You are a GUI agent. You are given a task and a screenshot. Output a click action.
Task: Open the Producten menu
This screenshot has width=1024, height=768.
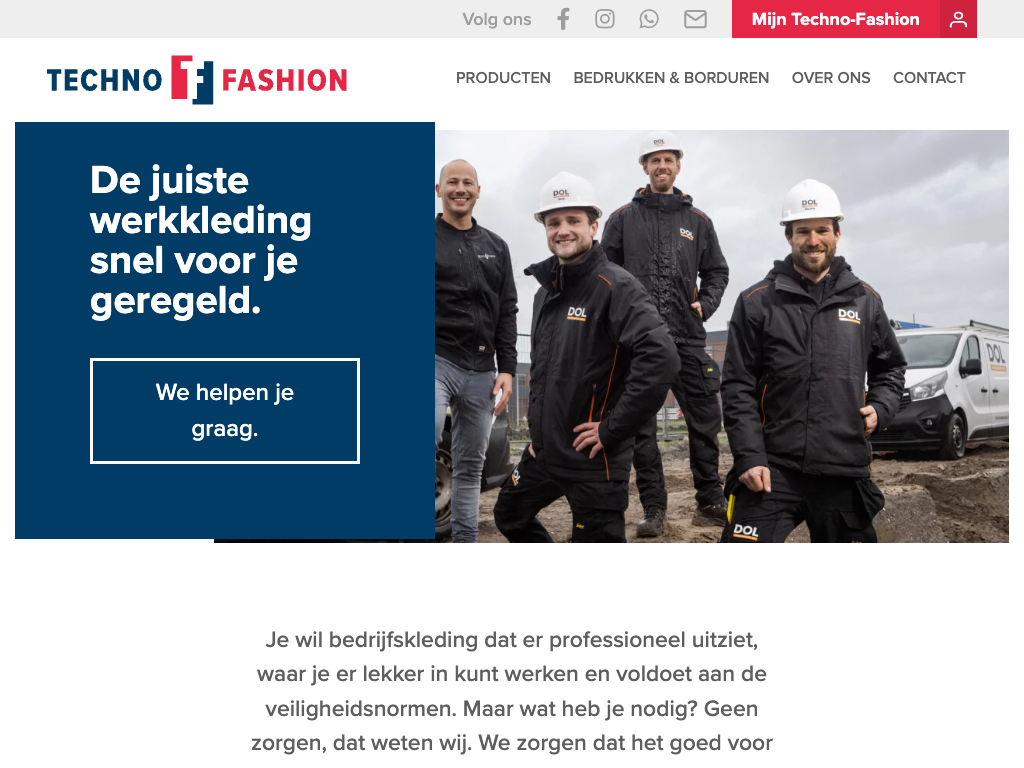click(x=503, y=78)
